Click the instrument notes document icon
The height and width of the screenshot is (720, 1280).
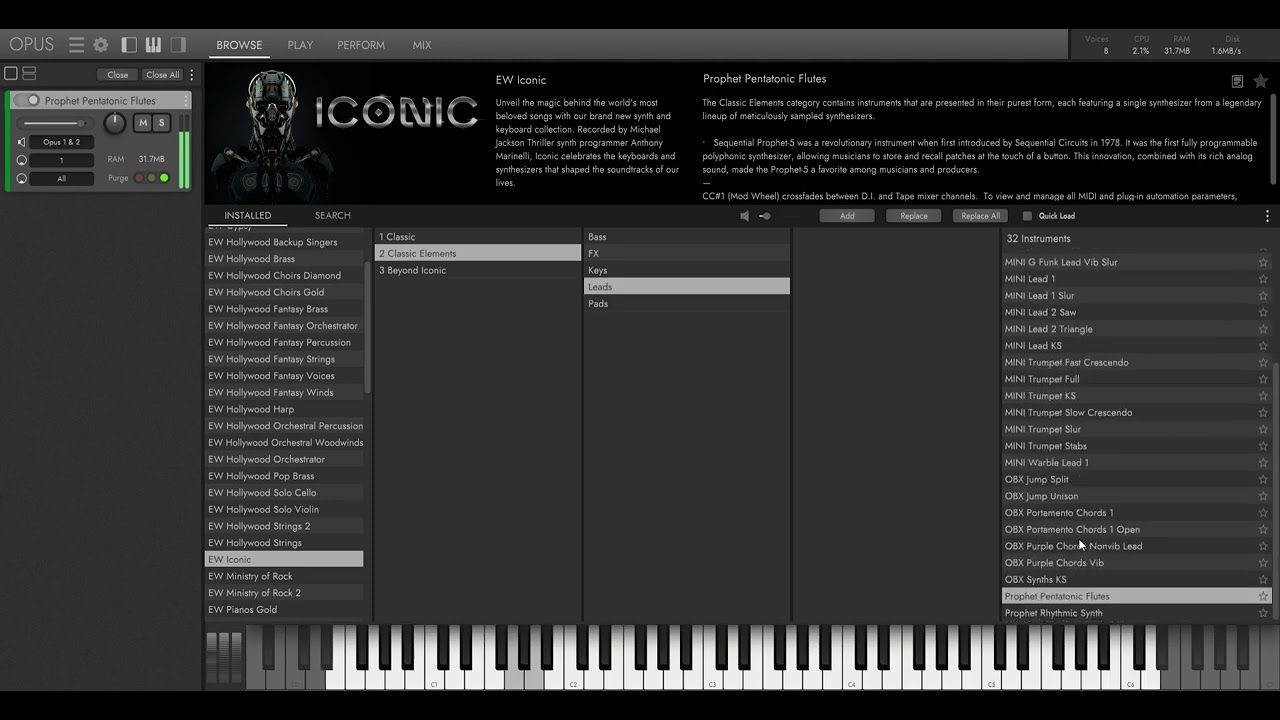(1237, 81)
